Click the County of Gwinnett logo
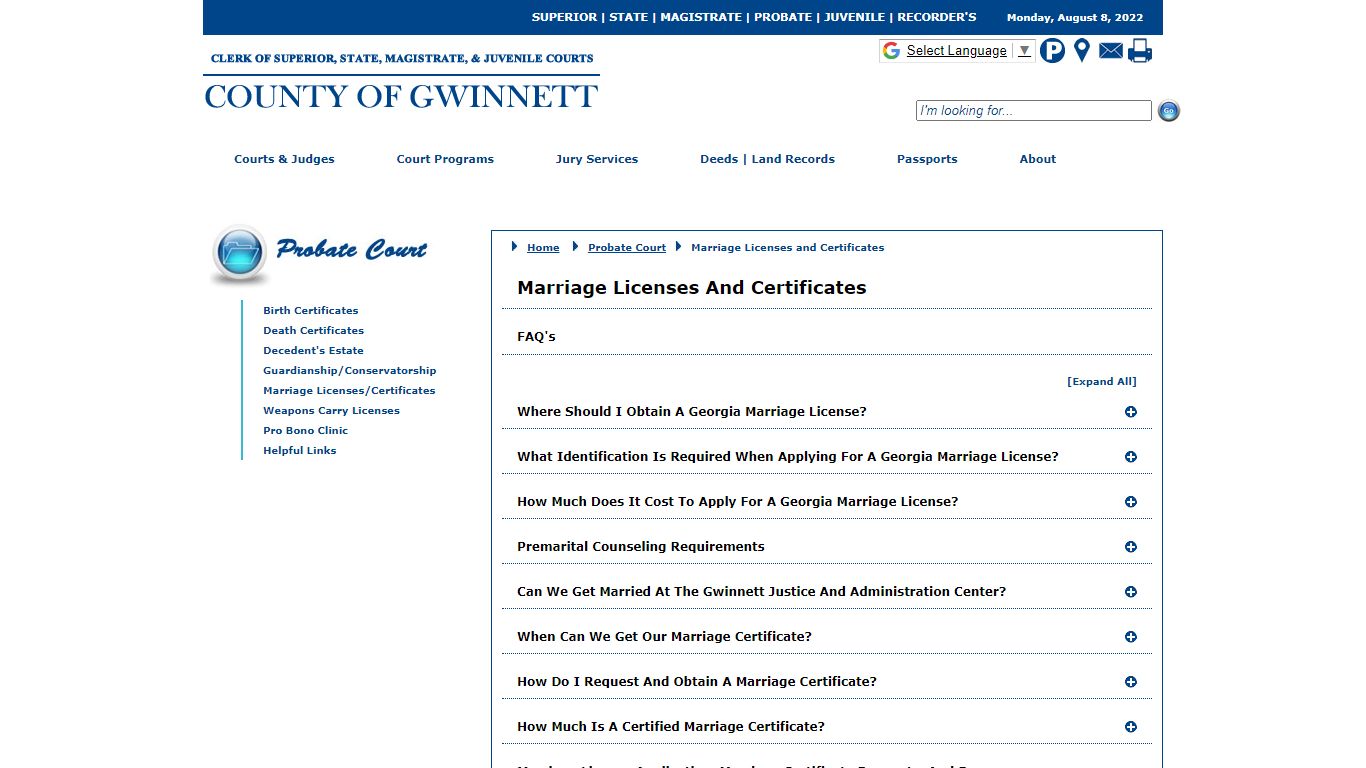Image resolution: width=1366 pixels, height=768 pixels. click(401, 80)
